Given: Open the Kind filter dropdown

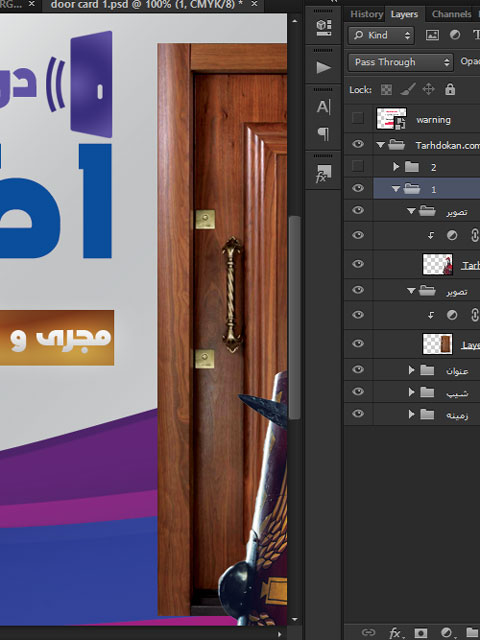Looking at the screenshot, I should 381,35.
